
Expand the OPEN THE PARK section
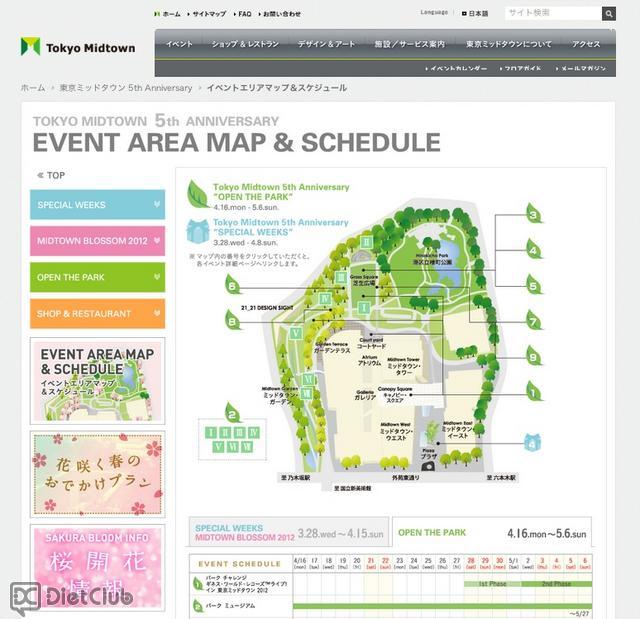coord(97,277)
